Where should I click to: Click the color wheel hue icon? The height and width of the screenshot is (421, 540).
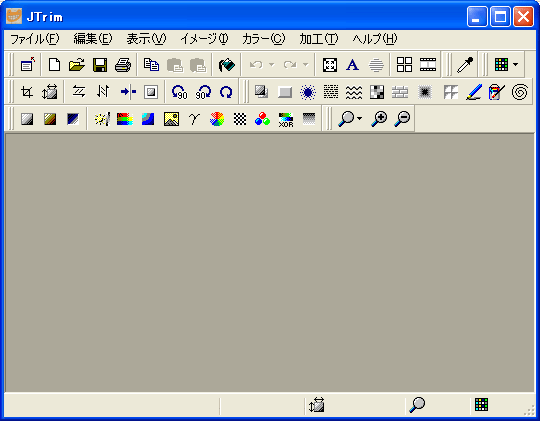pyautogui.click(x=217, y=119)
